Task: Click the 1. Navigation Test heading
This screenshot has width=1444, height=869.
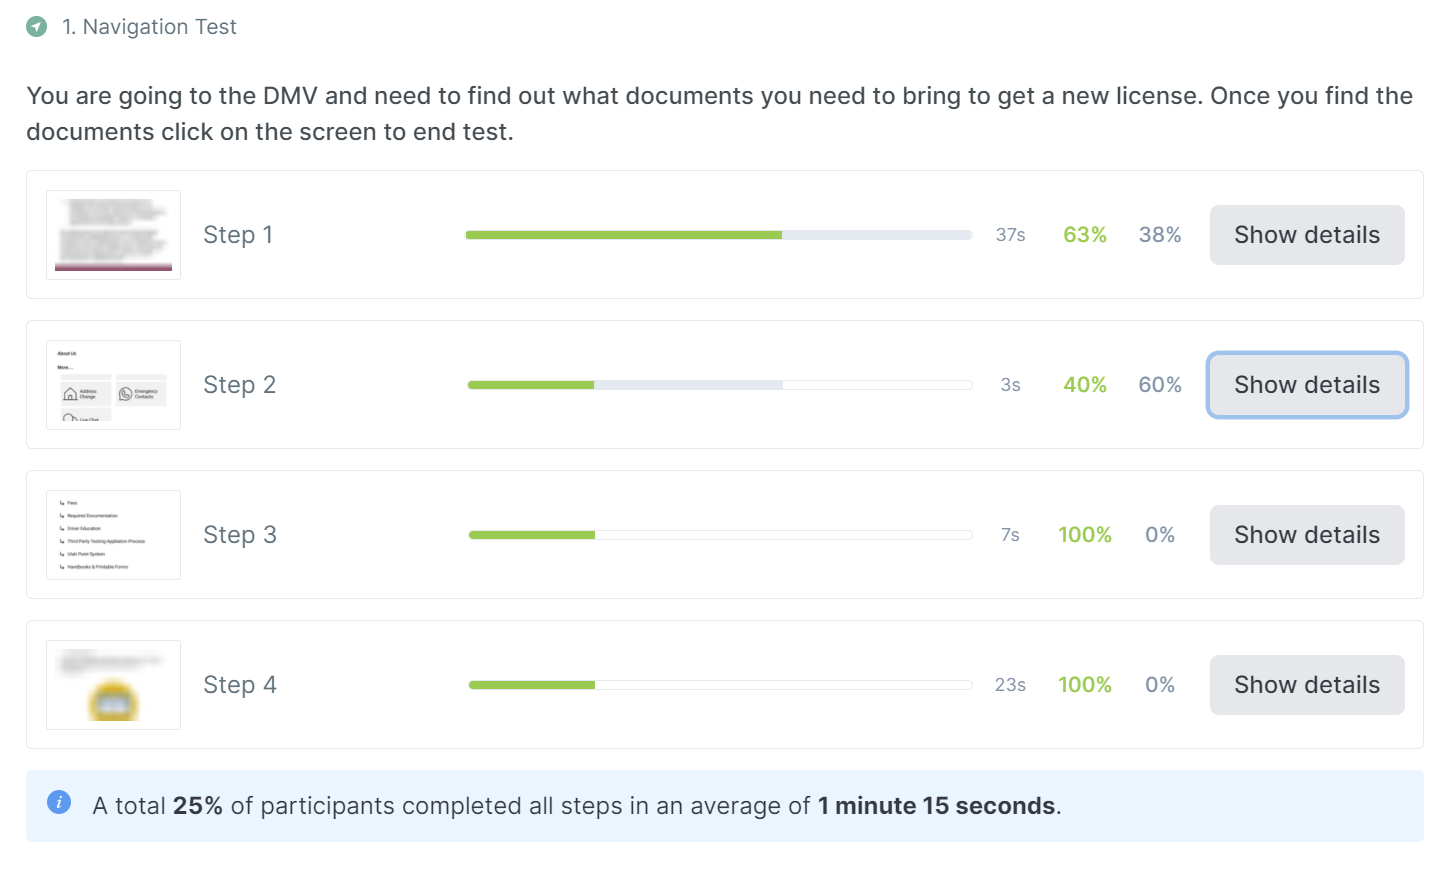Action: [x=149, y=27]
